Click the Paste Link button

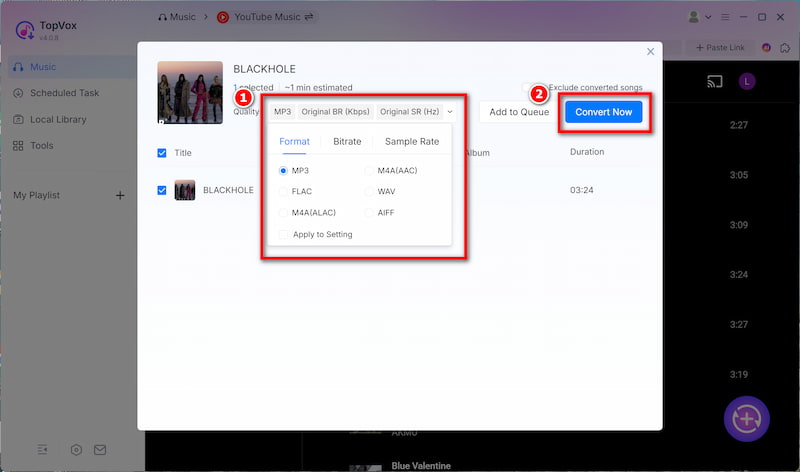click(x=720, y=47)
